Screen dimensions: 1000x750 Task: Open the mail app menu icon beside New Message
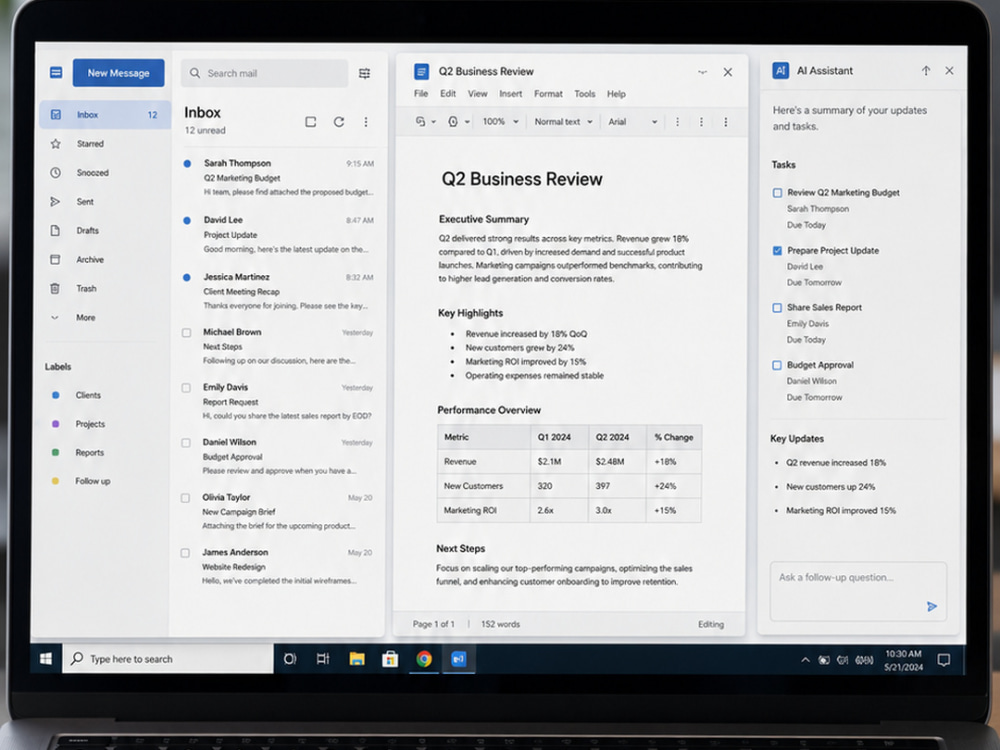coord(56,73)
